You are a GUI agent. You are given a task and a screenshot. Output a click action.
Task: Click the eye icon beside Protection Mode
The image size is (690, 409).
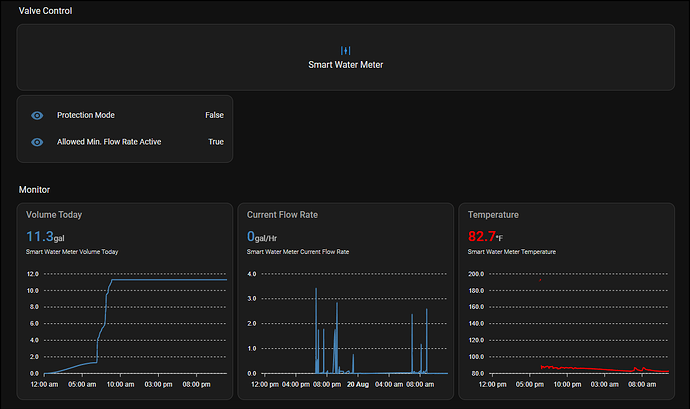(x=37, y=115)
